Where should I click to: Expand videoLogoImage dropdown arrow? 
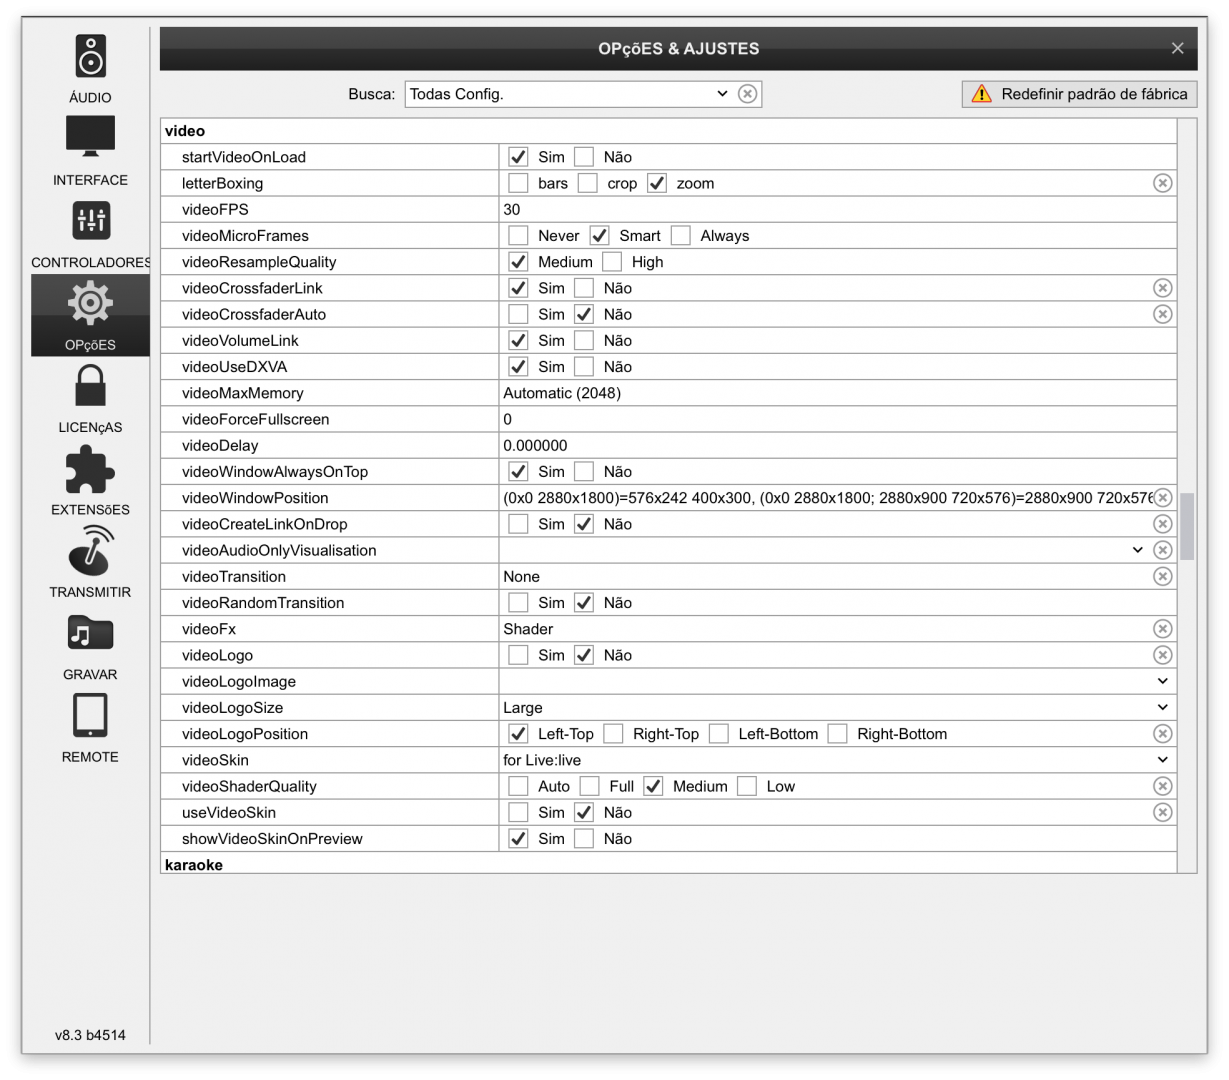coord(1162,681)
